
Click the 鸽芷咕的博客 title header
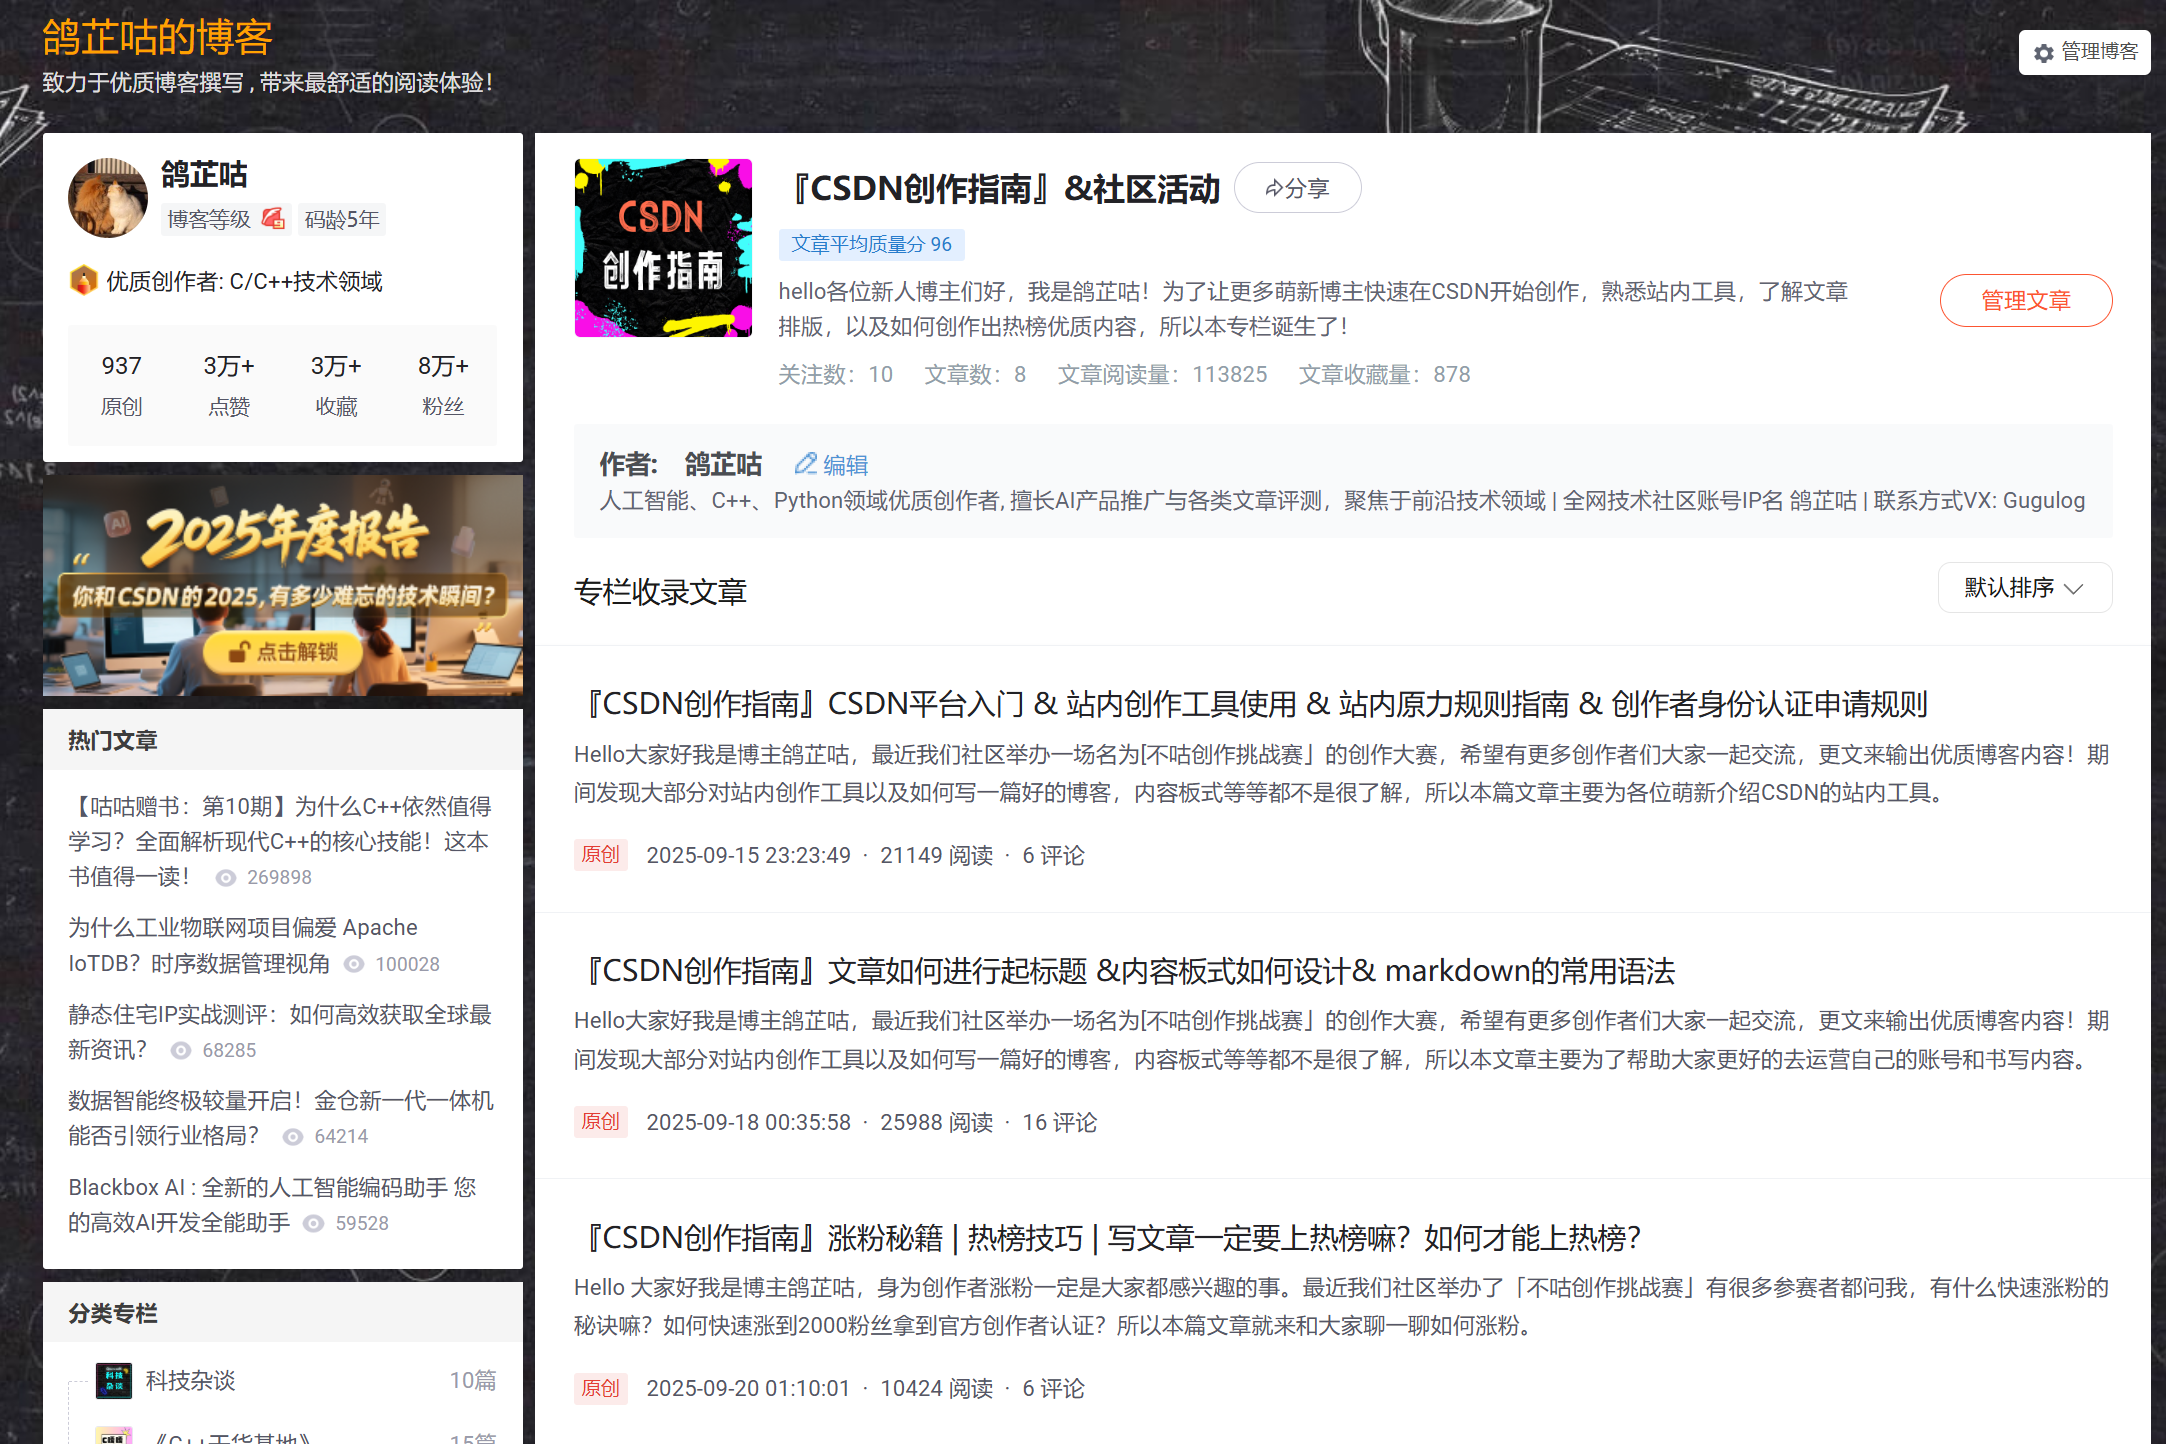coord(157,38)
